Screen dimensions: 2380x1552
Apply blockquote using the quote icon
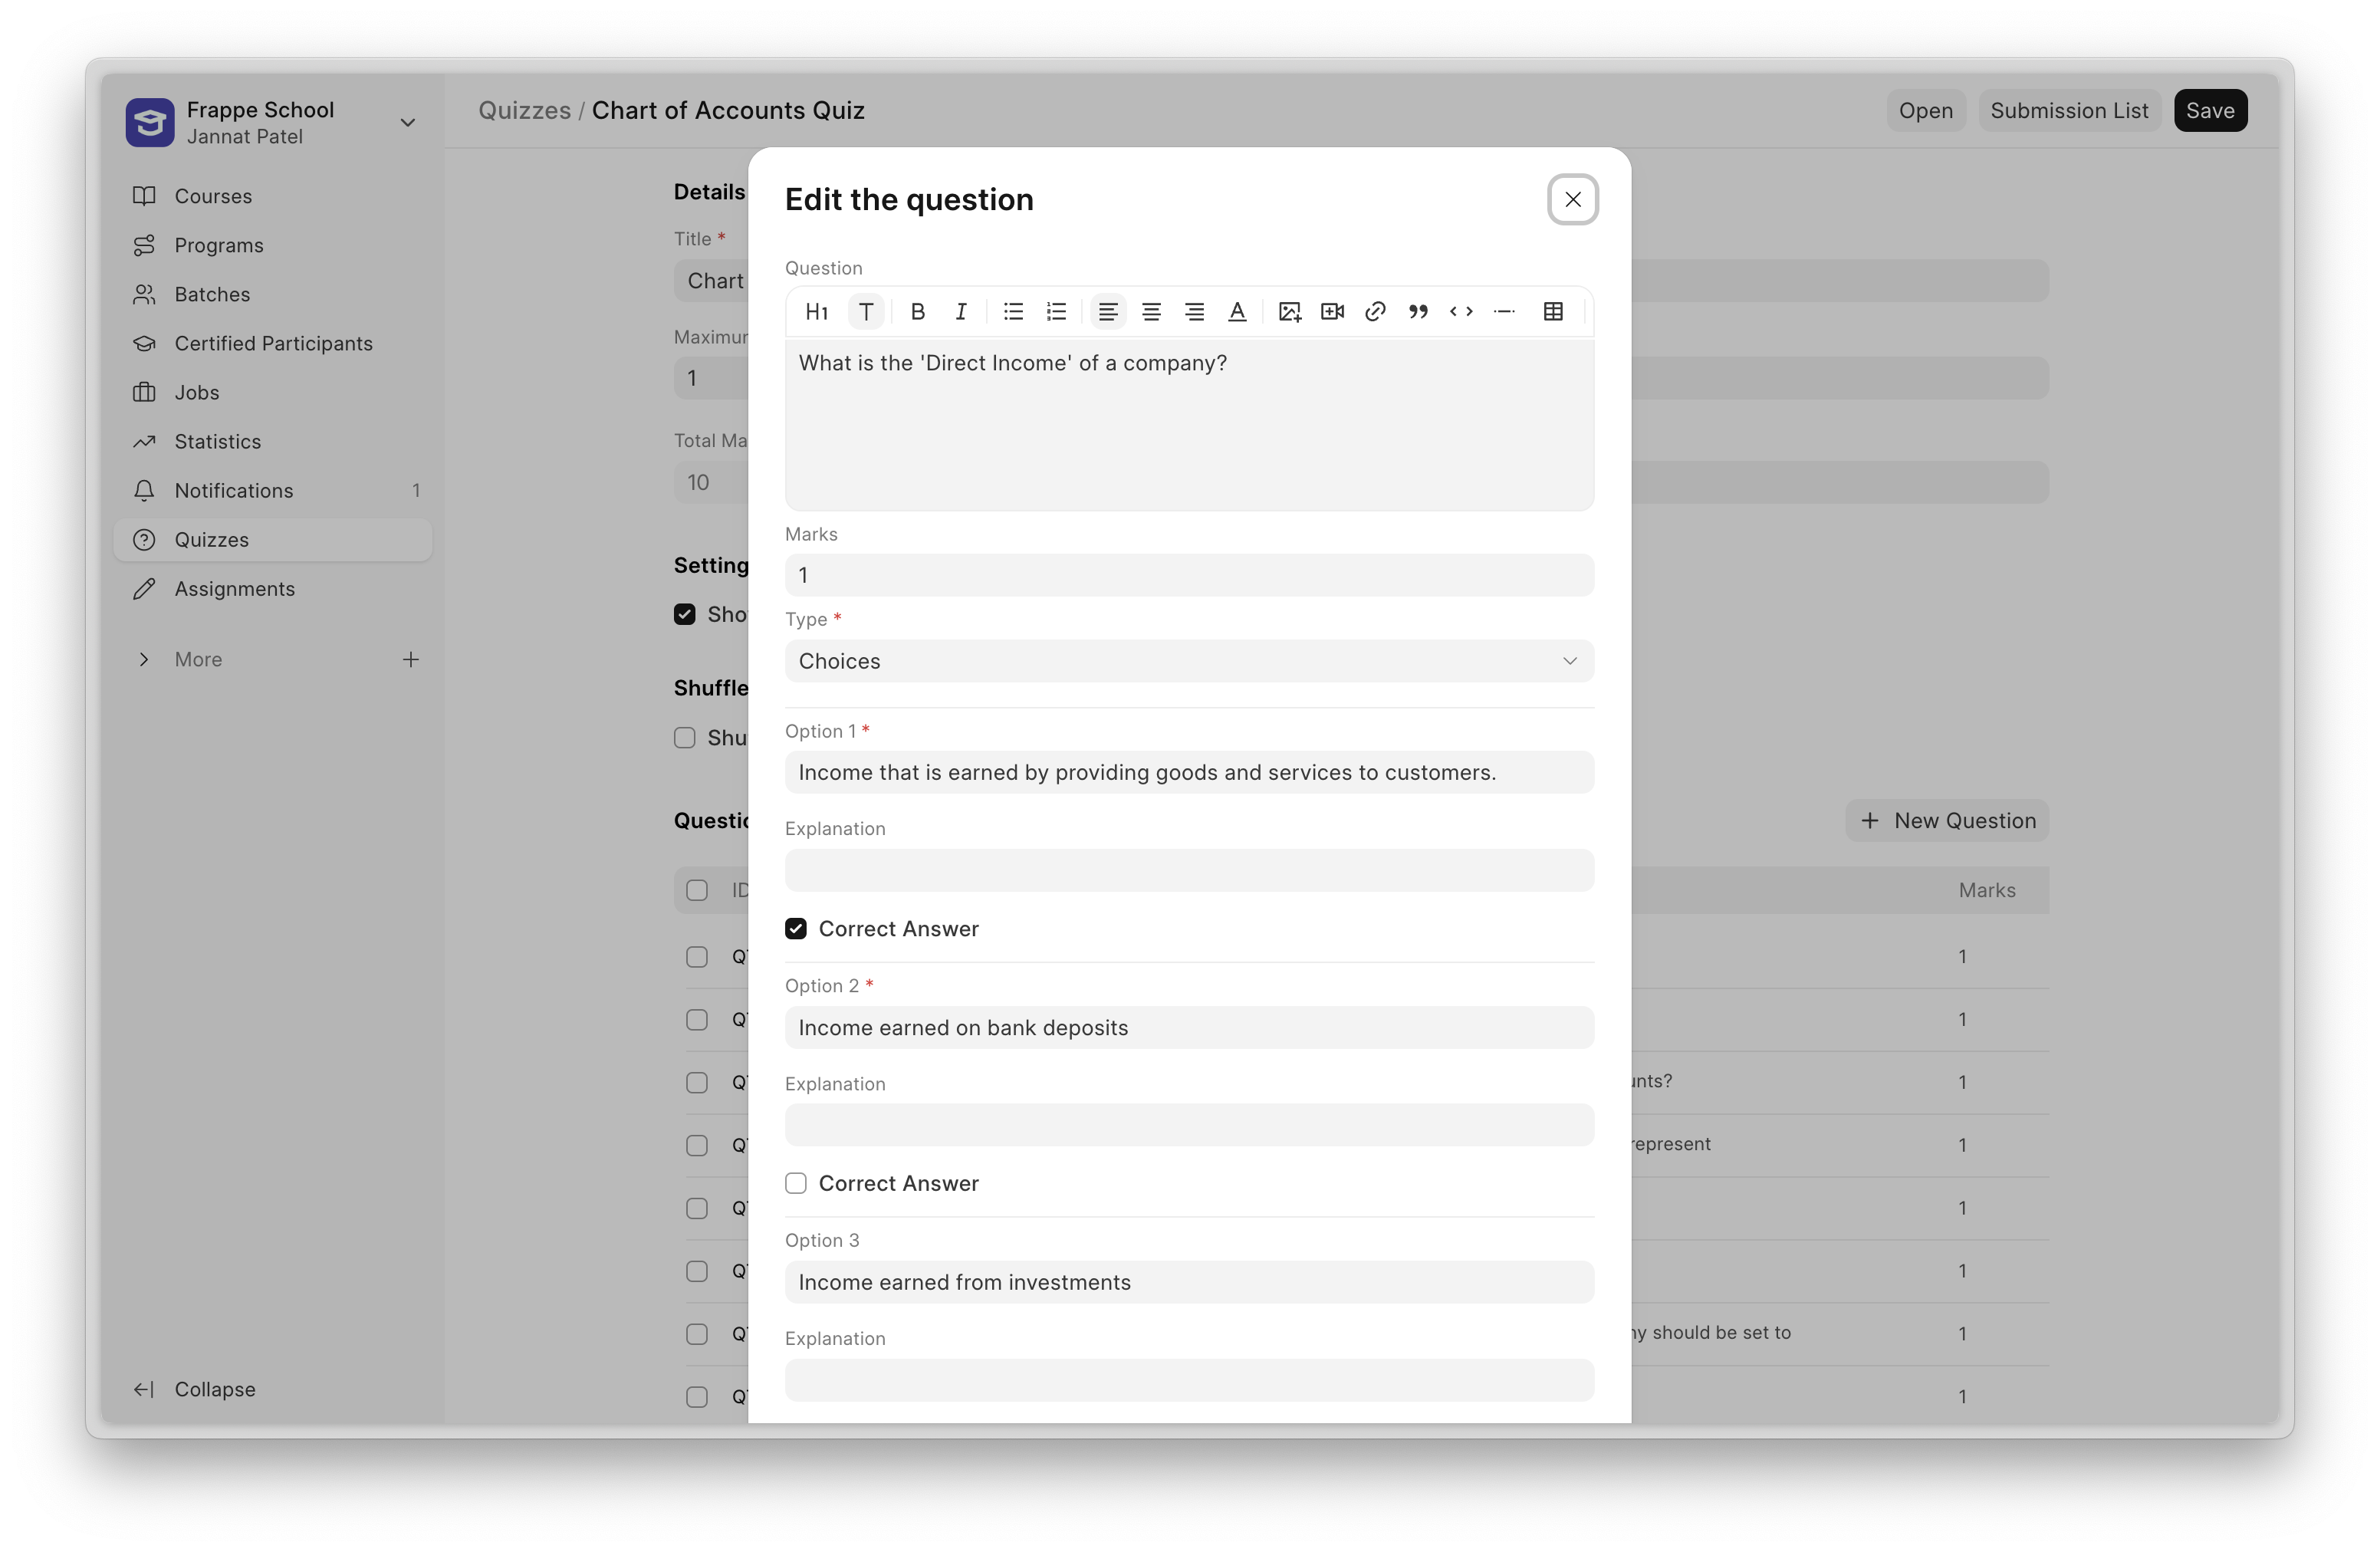pyautogui.click(x=1418, y=311)
